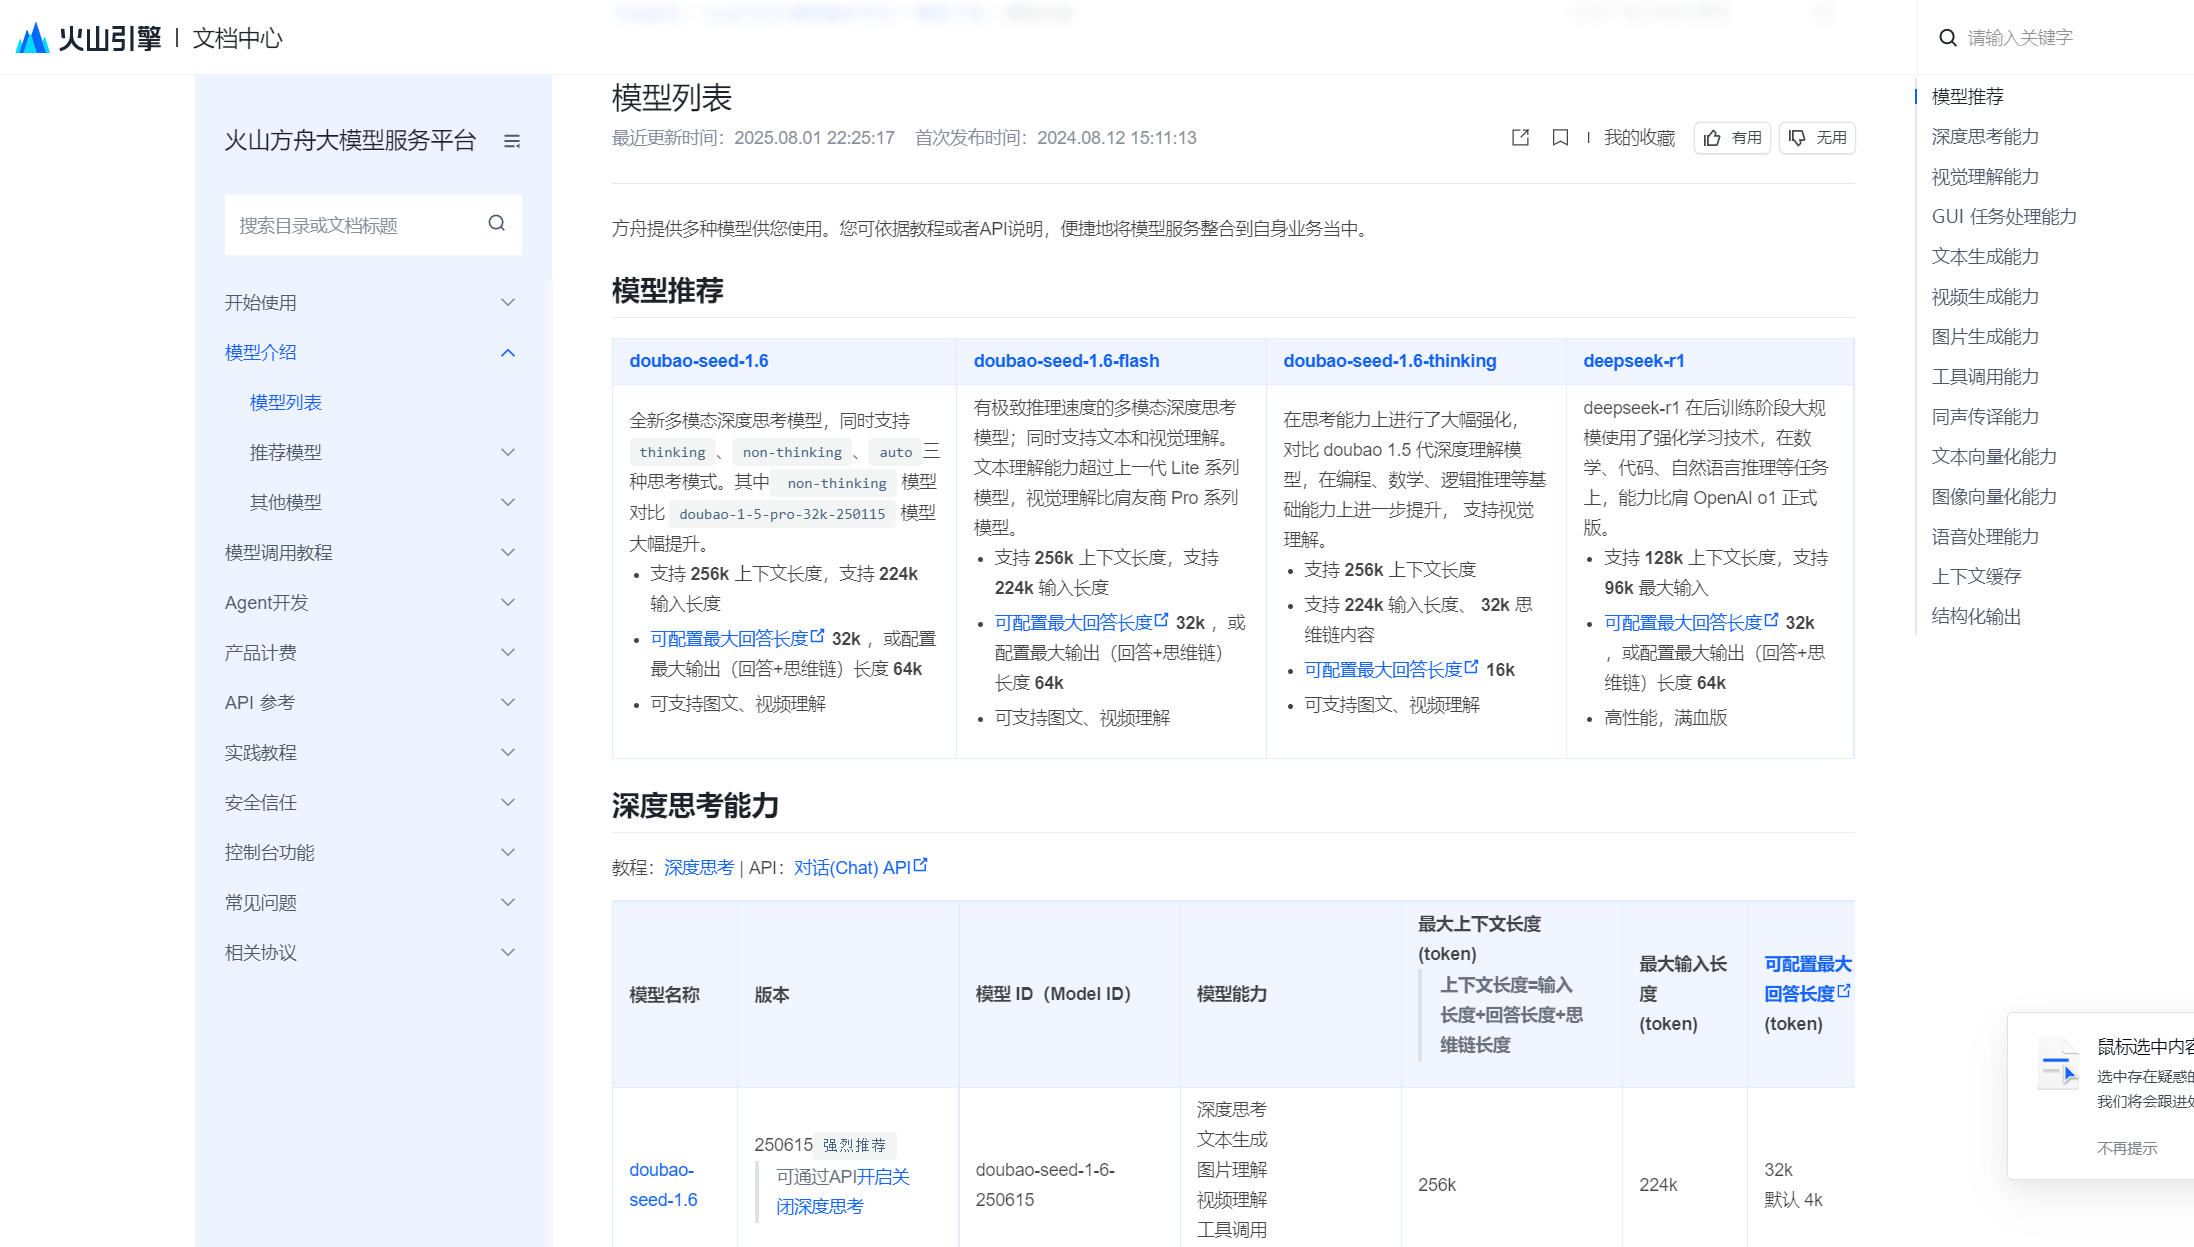Select 模型列表 in sidebar
Screen dimensions: 2194x1247
tap(286, 403)
